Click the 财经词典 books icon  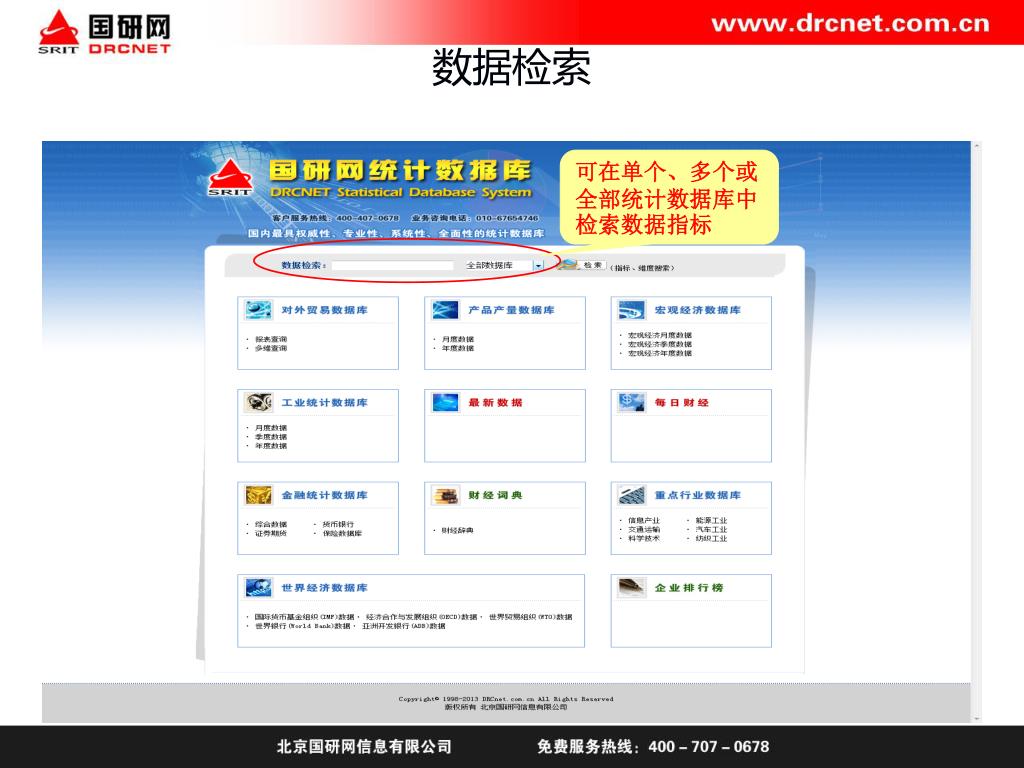click(445, 495)
